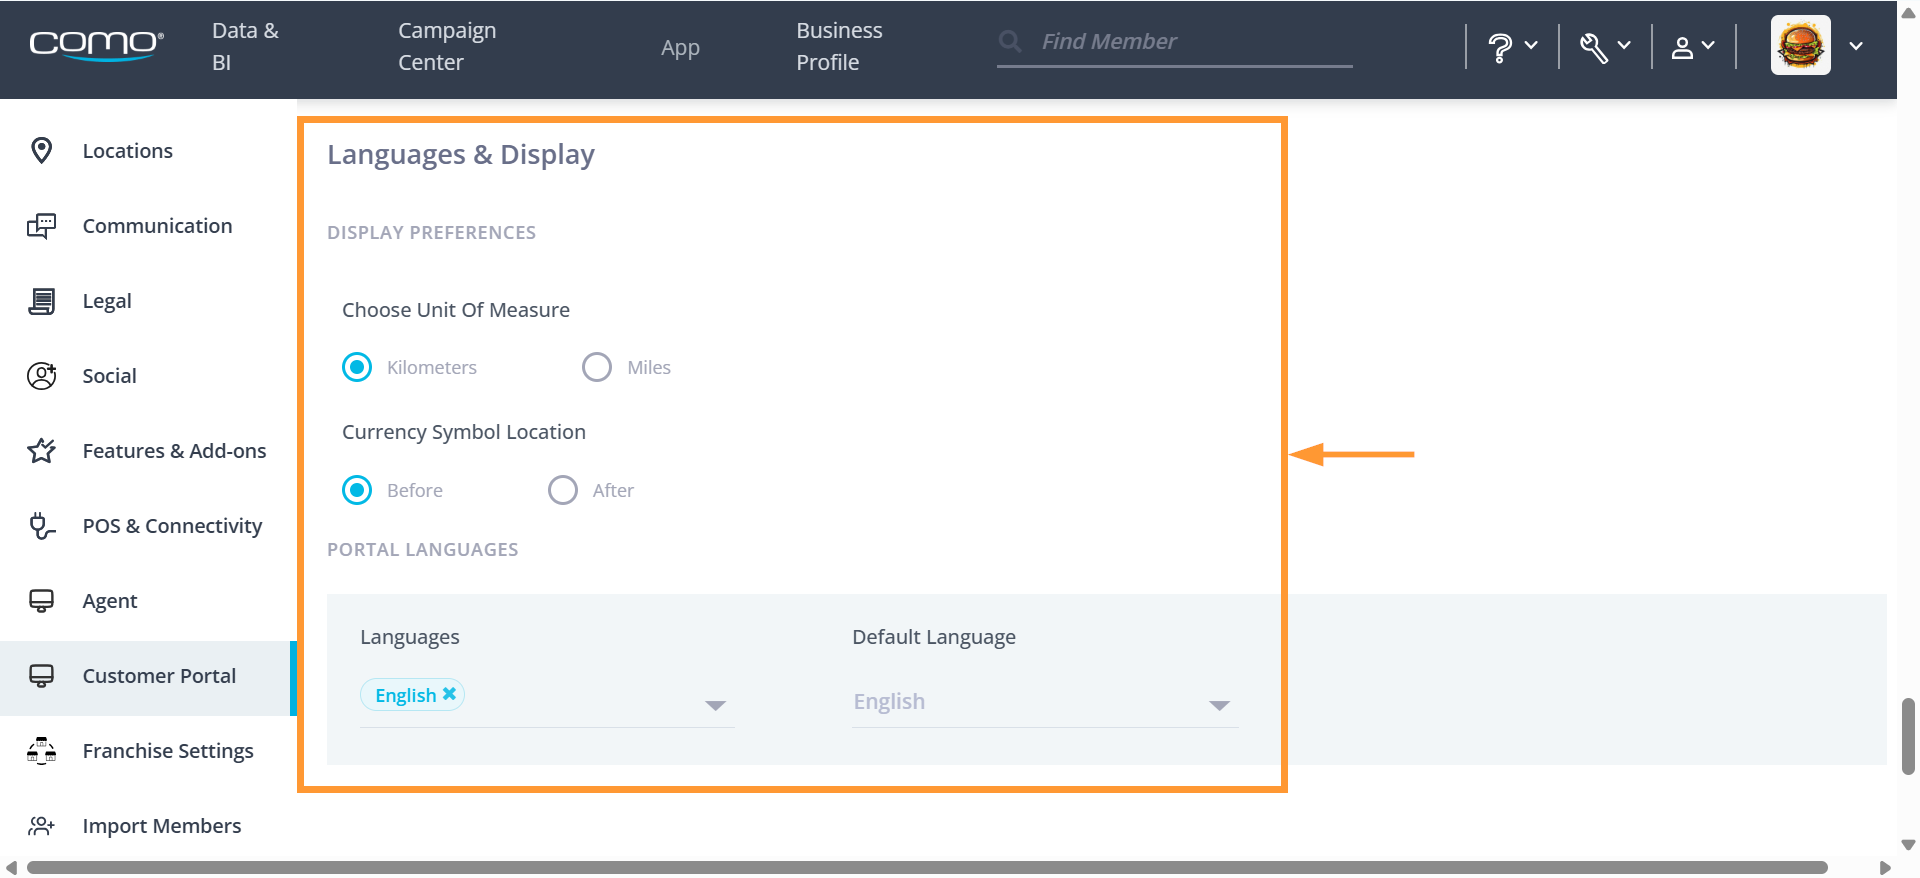Expand chevron next to help icon
This screenshot has width=1920, height=878.
click(1531, 45)
